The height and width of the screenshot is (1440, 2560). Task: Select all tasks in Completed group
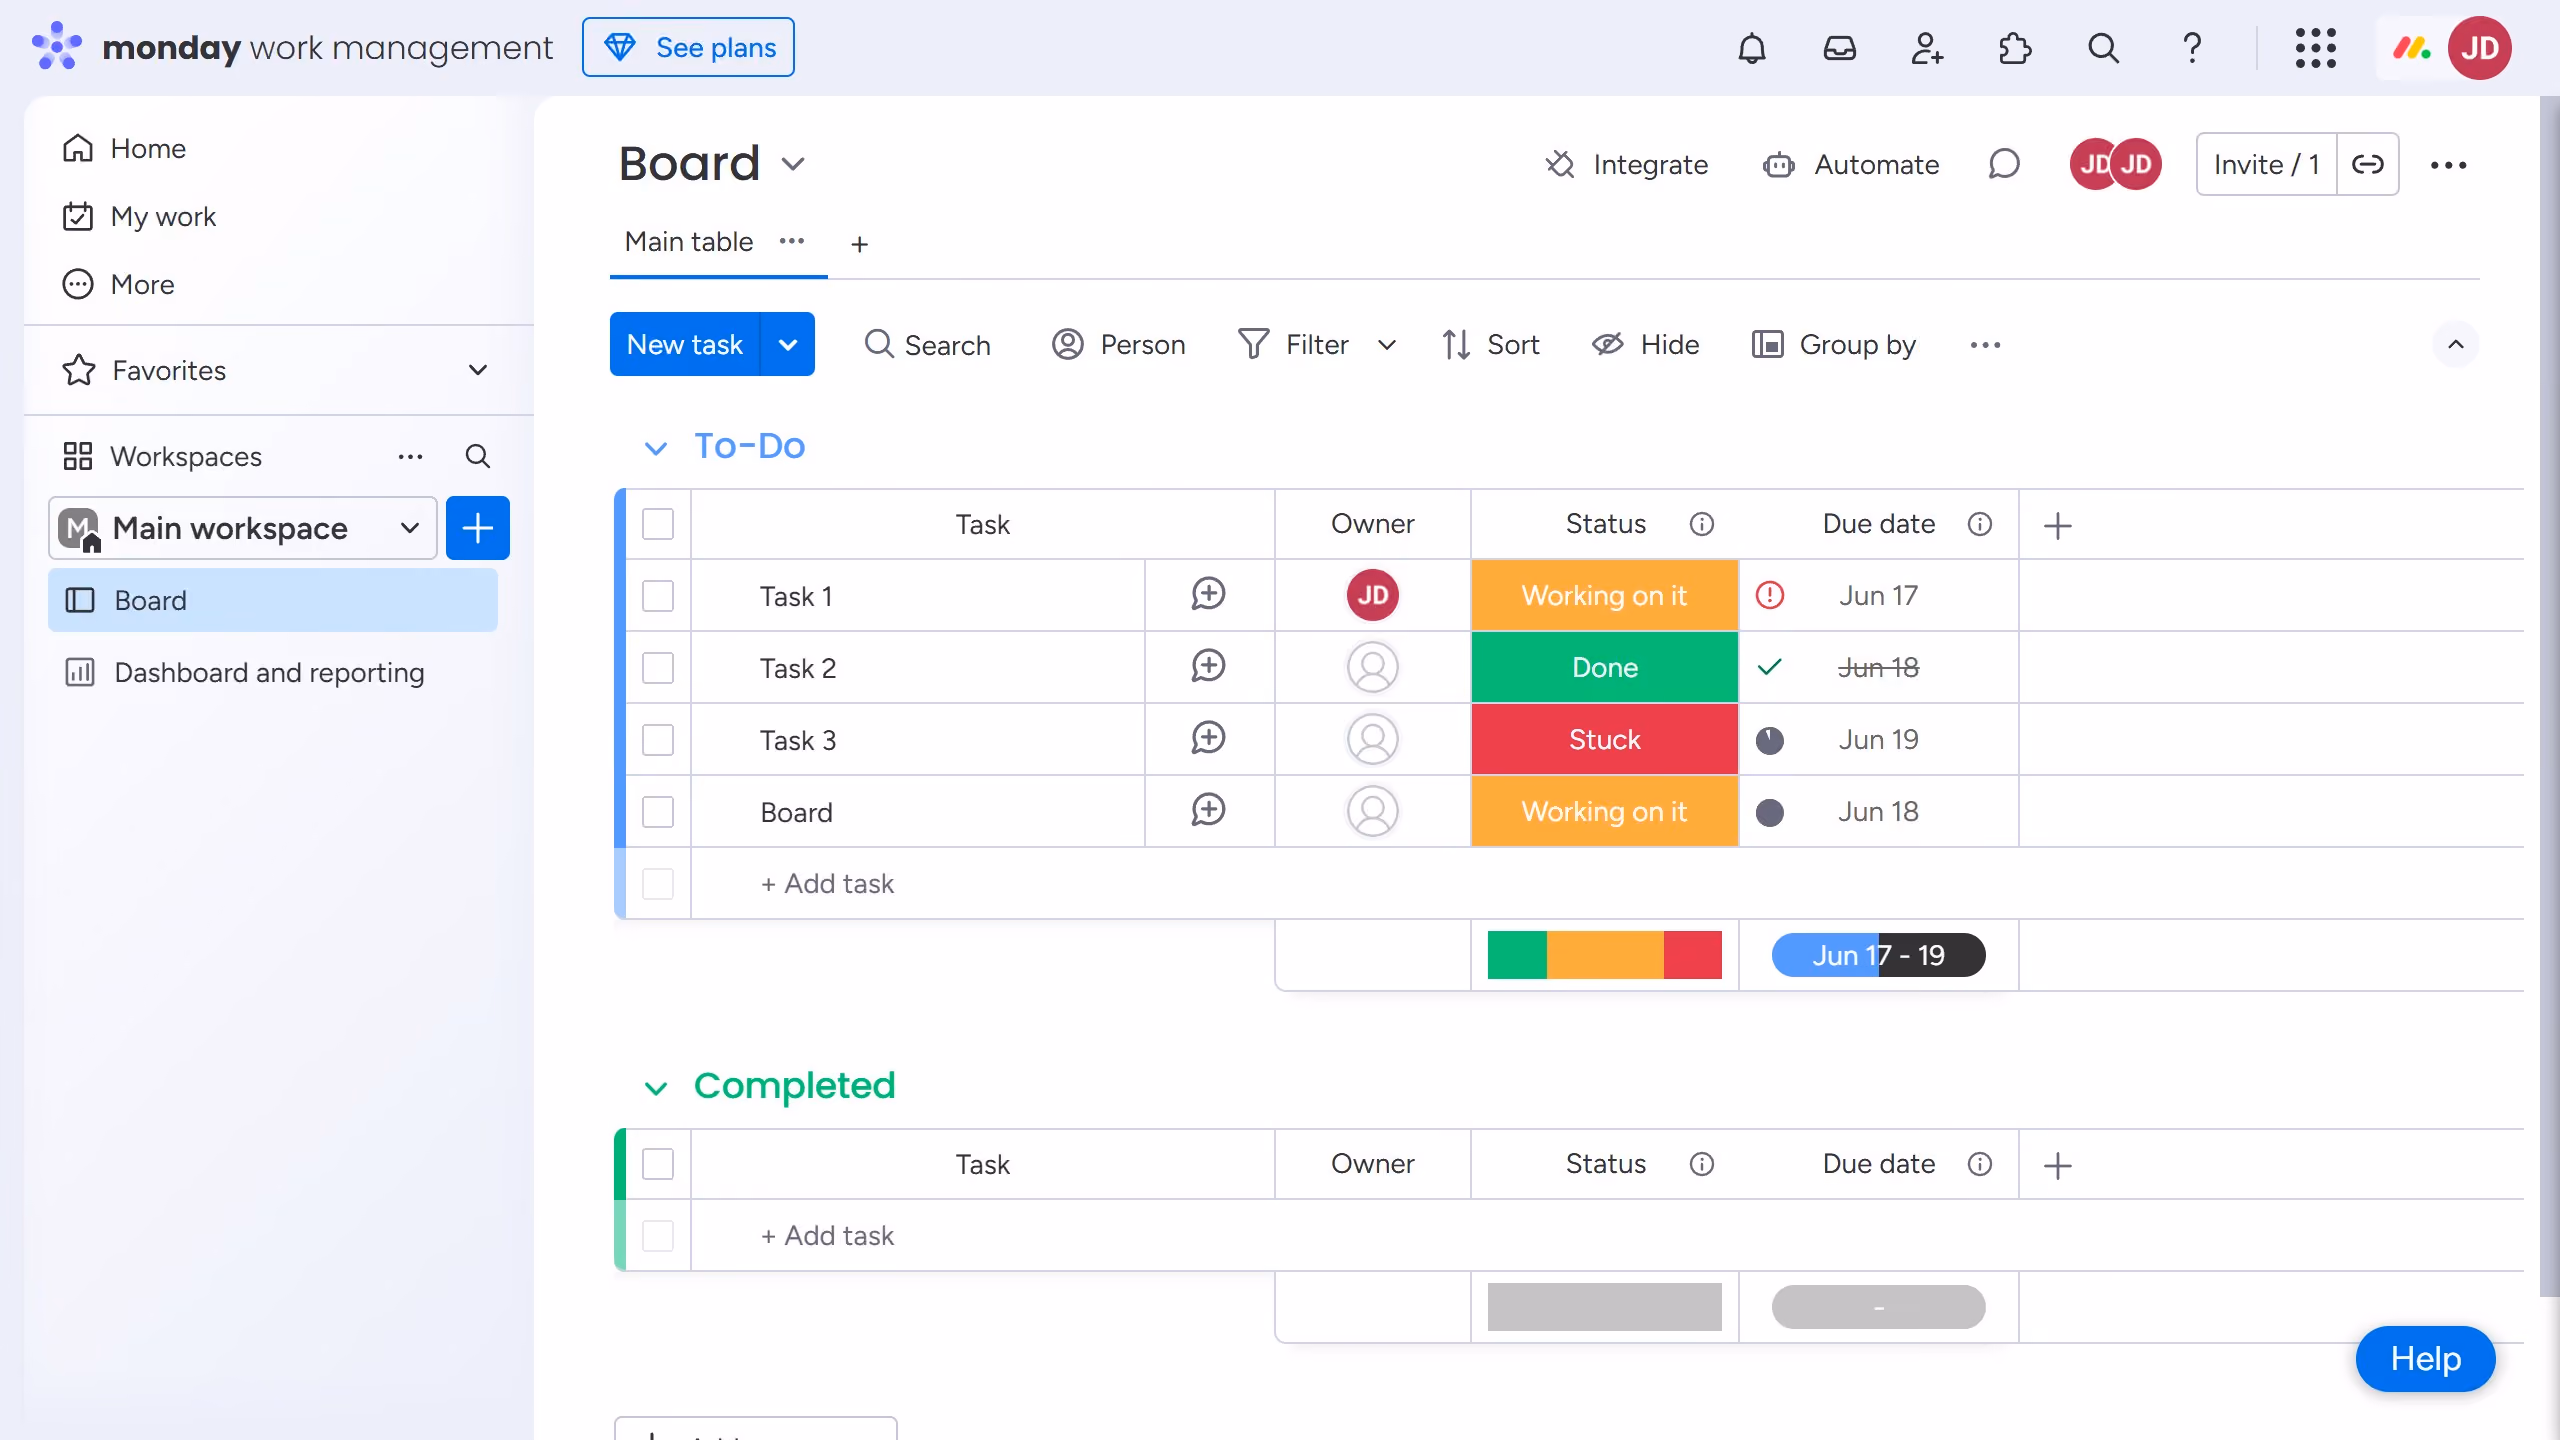tap(658, 1164)
